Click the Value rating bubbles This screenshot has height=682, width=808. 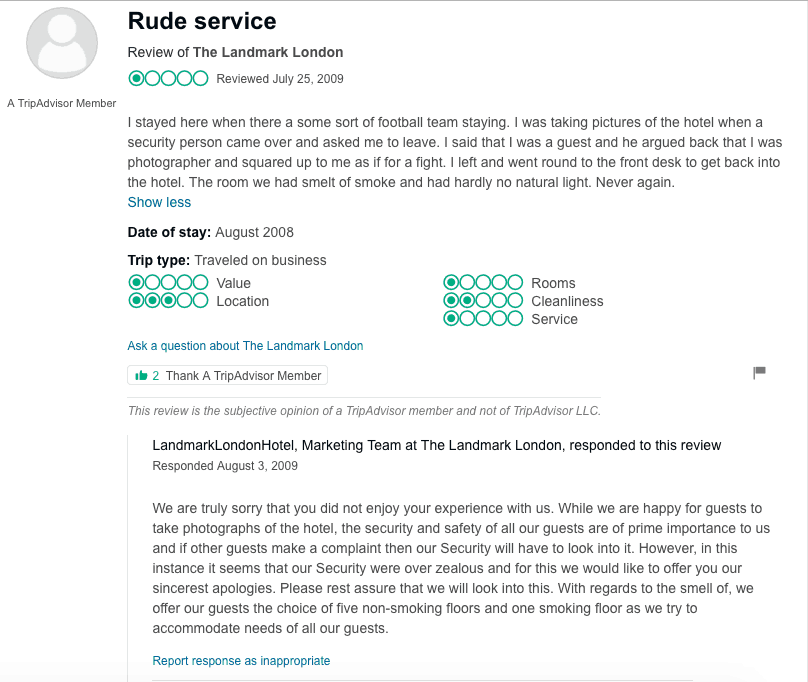[x=168, y=283]
